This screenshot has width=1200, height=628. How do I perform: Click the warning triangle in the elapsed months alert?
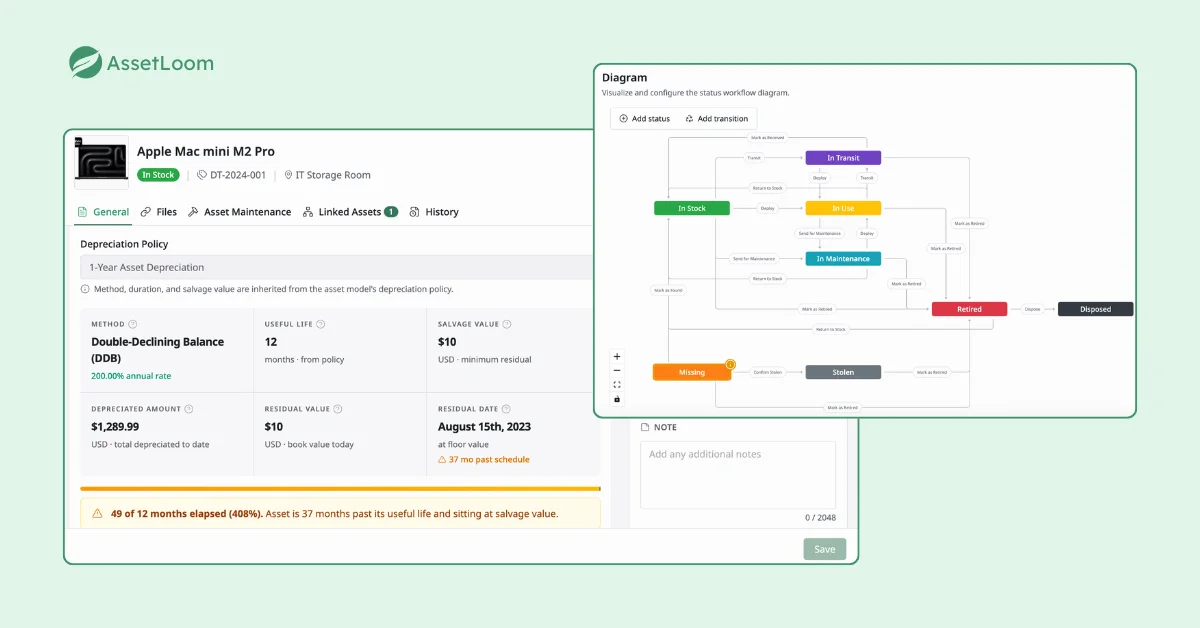[x=97, y=514]
